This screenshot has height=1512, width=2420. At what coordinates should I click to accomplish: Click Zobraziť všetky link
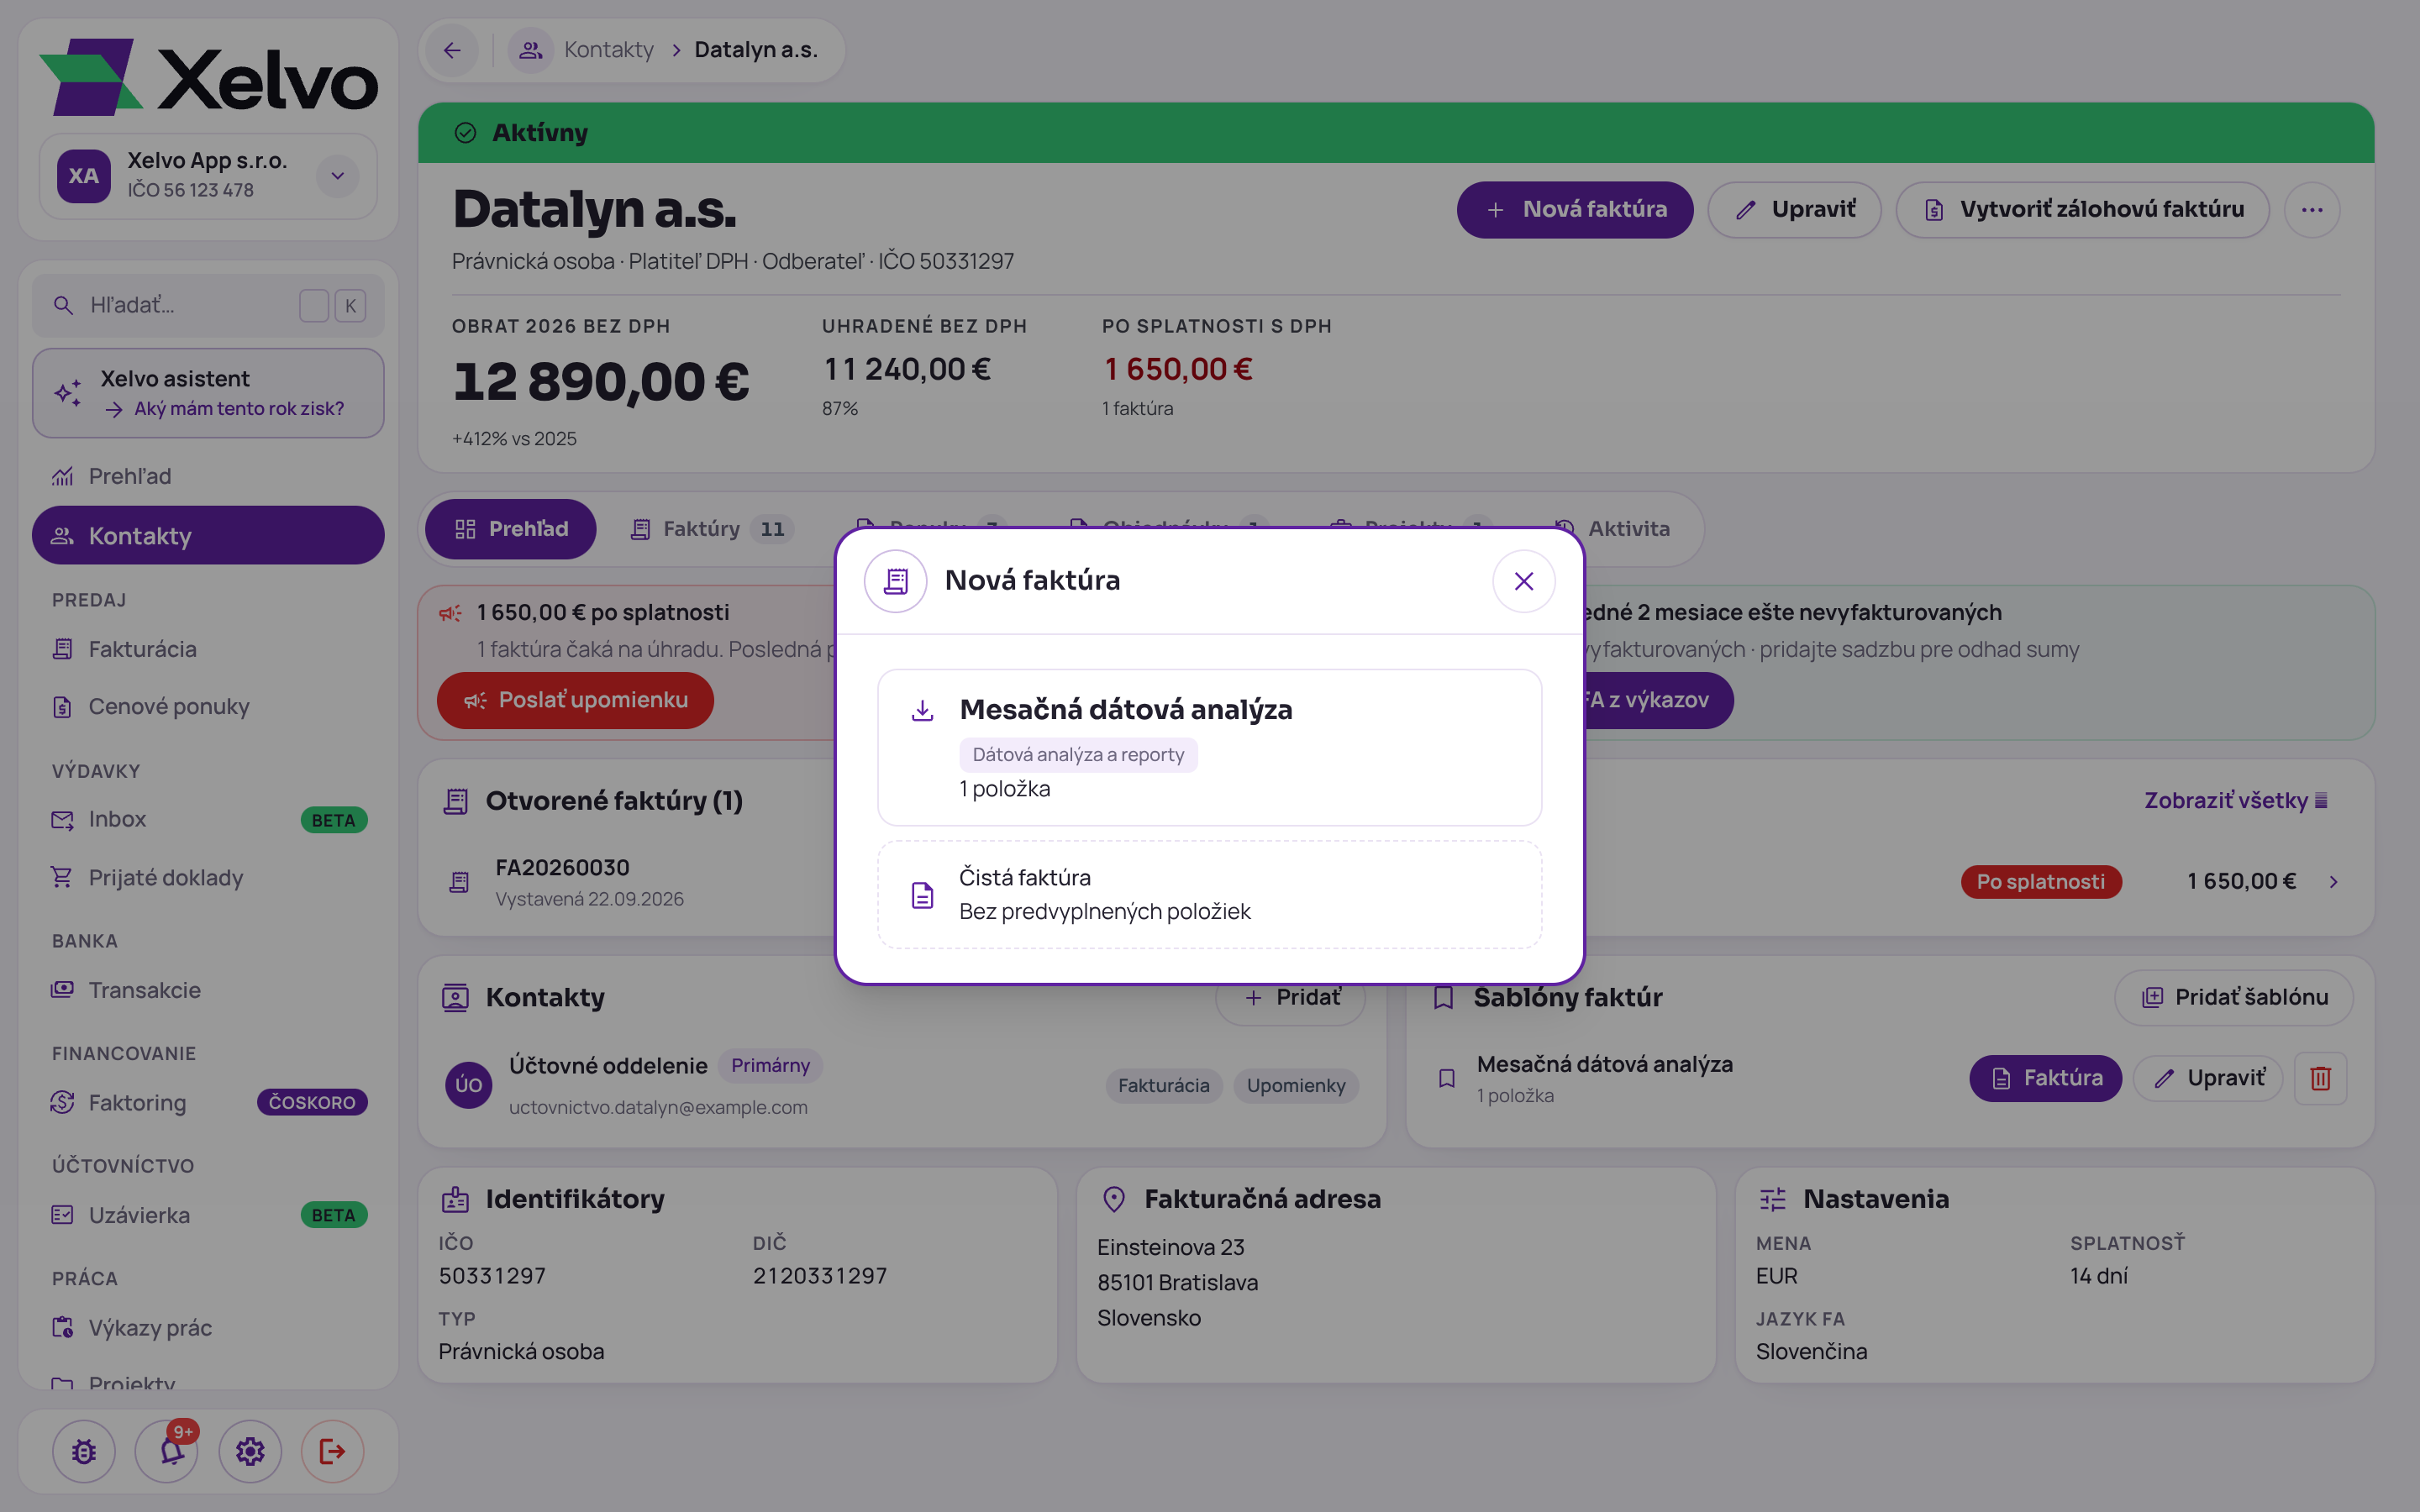tap(2235, 800)
